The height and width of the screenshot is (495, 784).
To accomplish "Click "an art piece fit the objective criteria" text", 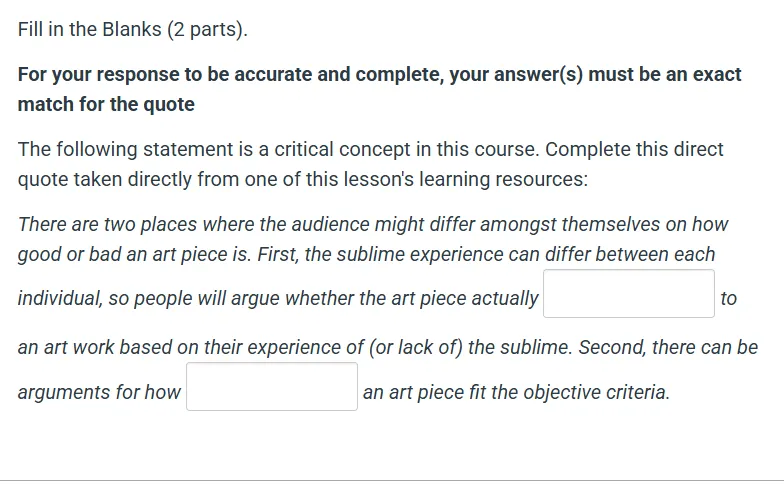I will click(516, 392).
